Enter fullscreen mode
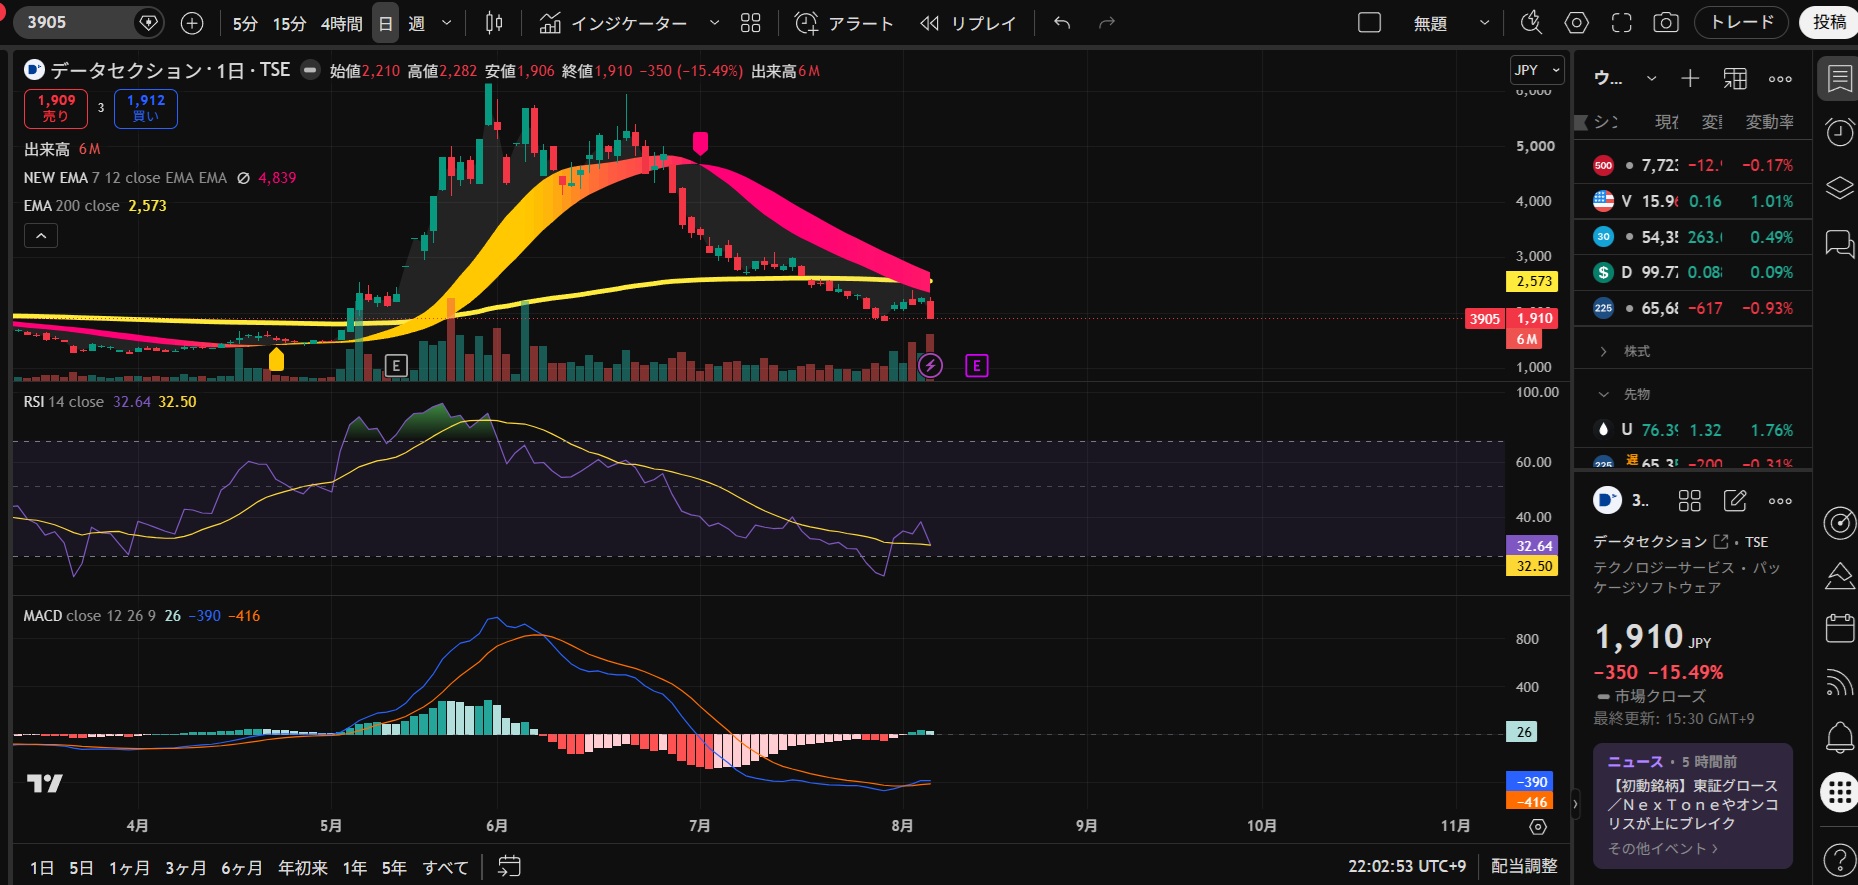 (x=1622, y=23)
